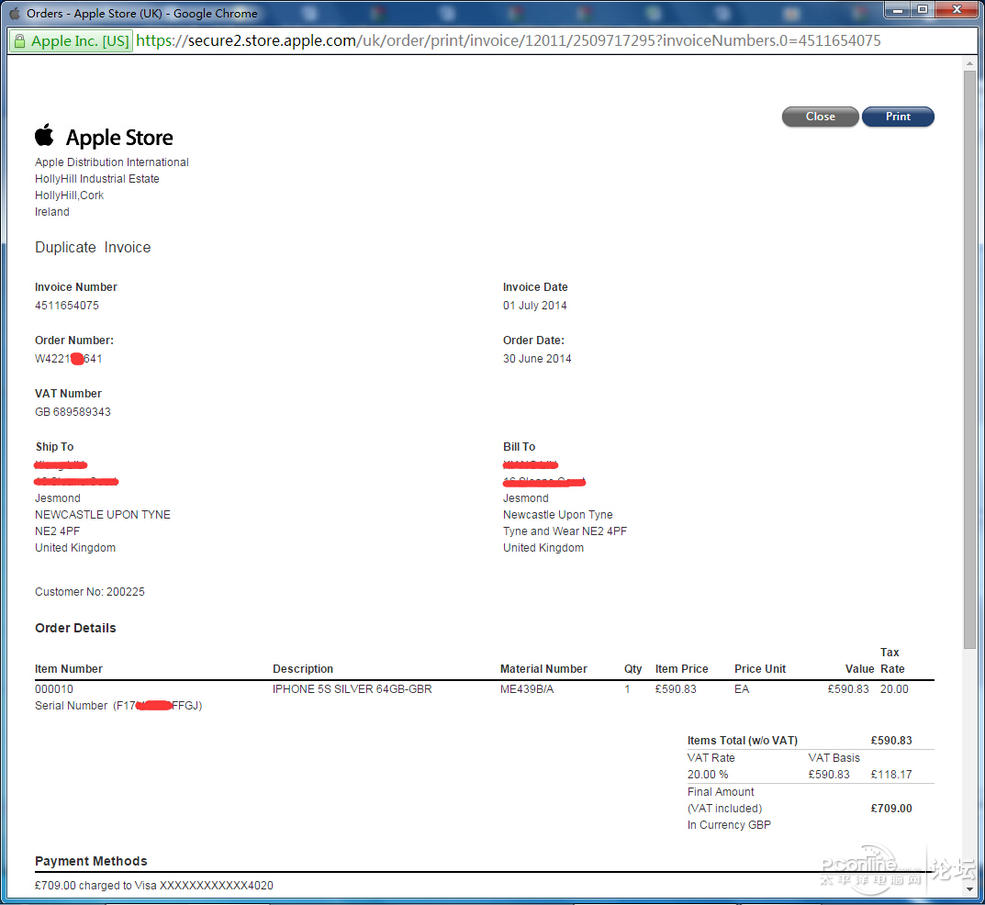Image resolution: width=985 pixels, height=905 pixels.
Task: Click the Items Total (w/o VAT) label
Action: click(743, 740)
